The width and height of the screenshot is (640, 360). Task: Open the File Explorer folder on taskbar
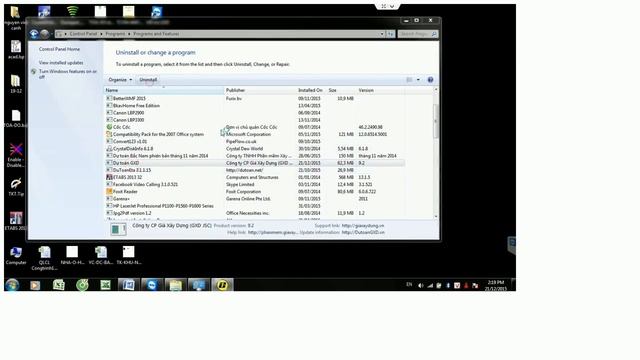pos(176,285)
